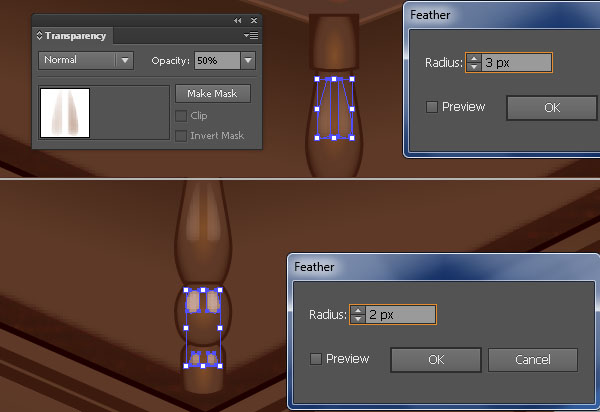Select the object thumbnail in Transparency panel
The height and width of the screenshot is (412, 600).
pyautogui.click(x=65, y=113)
